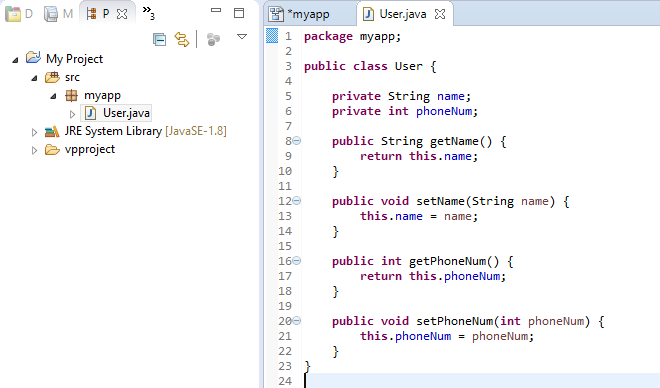Show hidden views overflow chevron
The width and height of the screenshot is (660, 388).
tap(148, 12)
